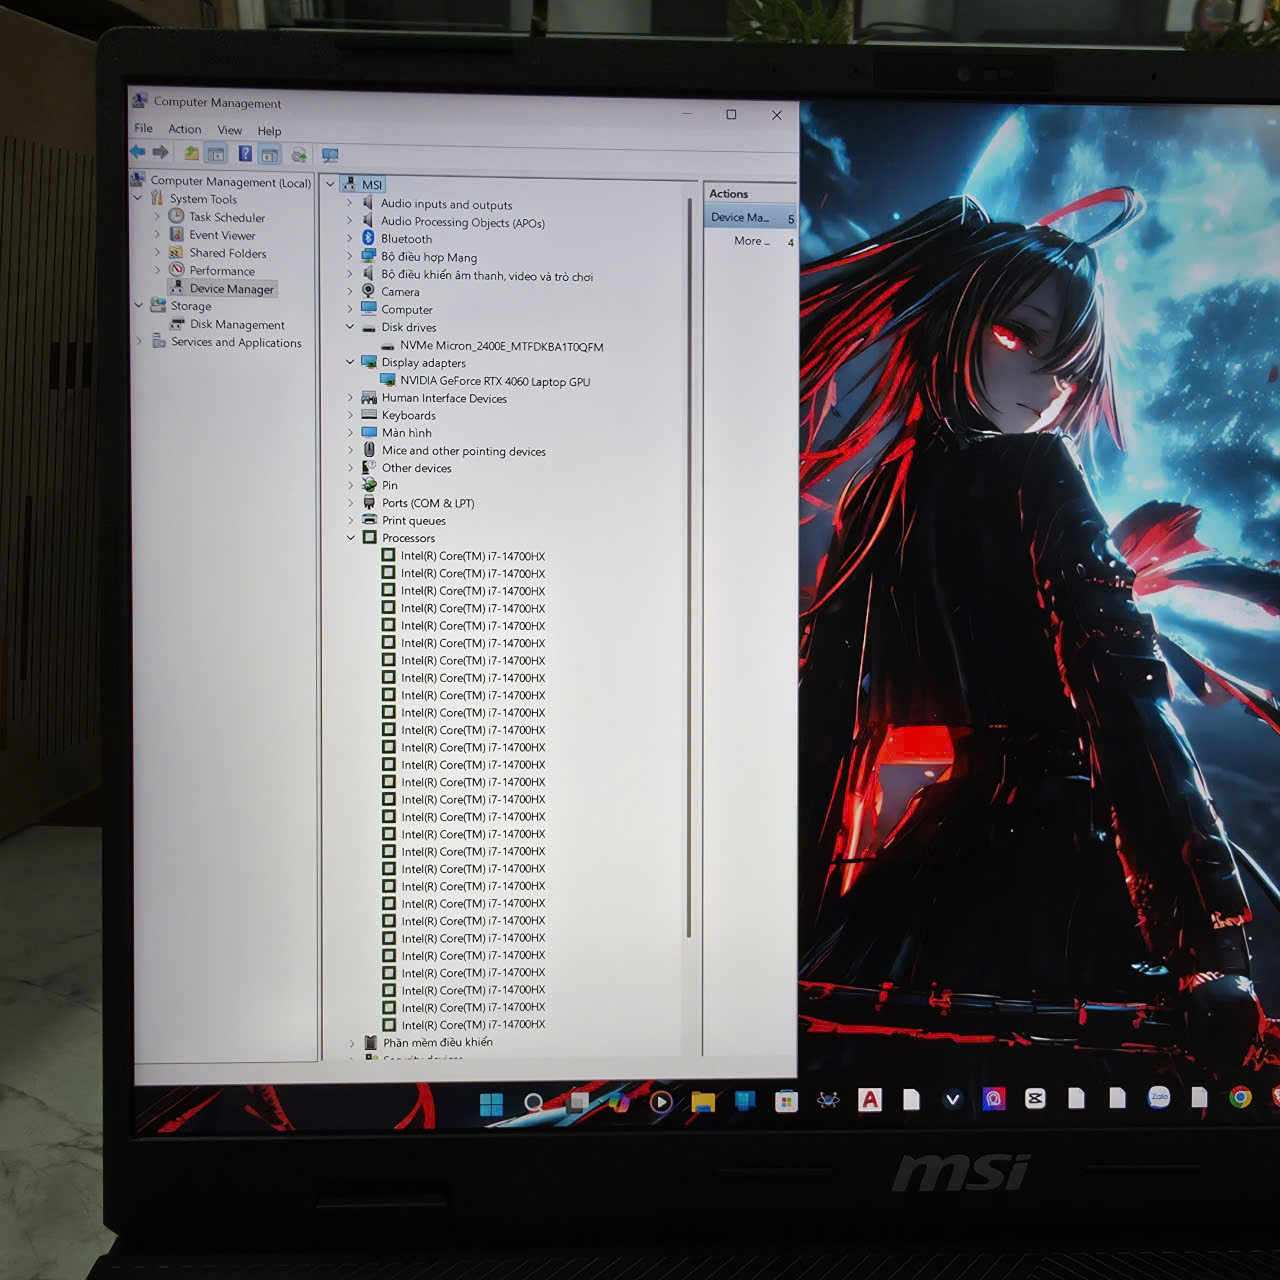Image resolution: width=1280 pixels, height=1280 pixels.
Task: Click the Update driver toolbar icon
Action: tap(299, 155)
